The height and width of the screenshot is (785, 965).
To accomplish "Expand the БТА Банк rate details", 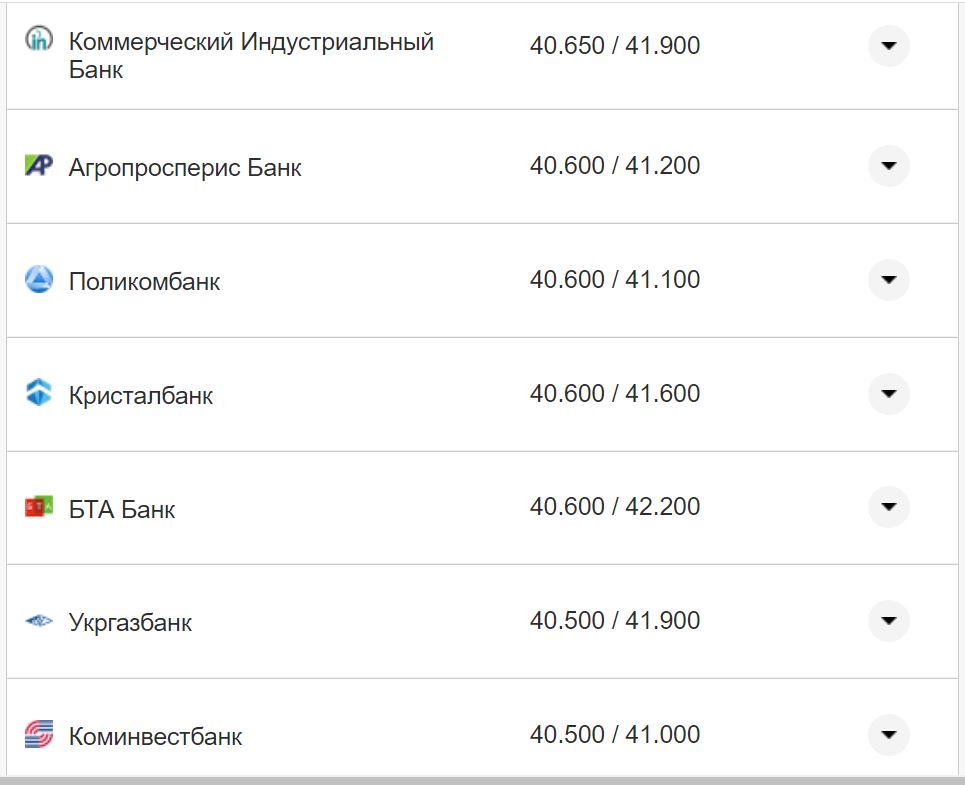I will click(888, 507).
